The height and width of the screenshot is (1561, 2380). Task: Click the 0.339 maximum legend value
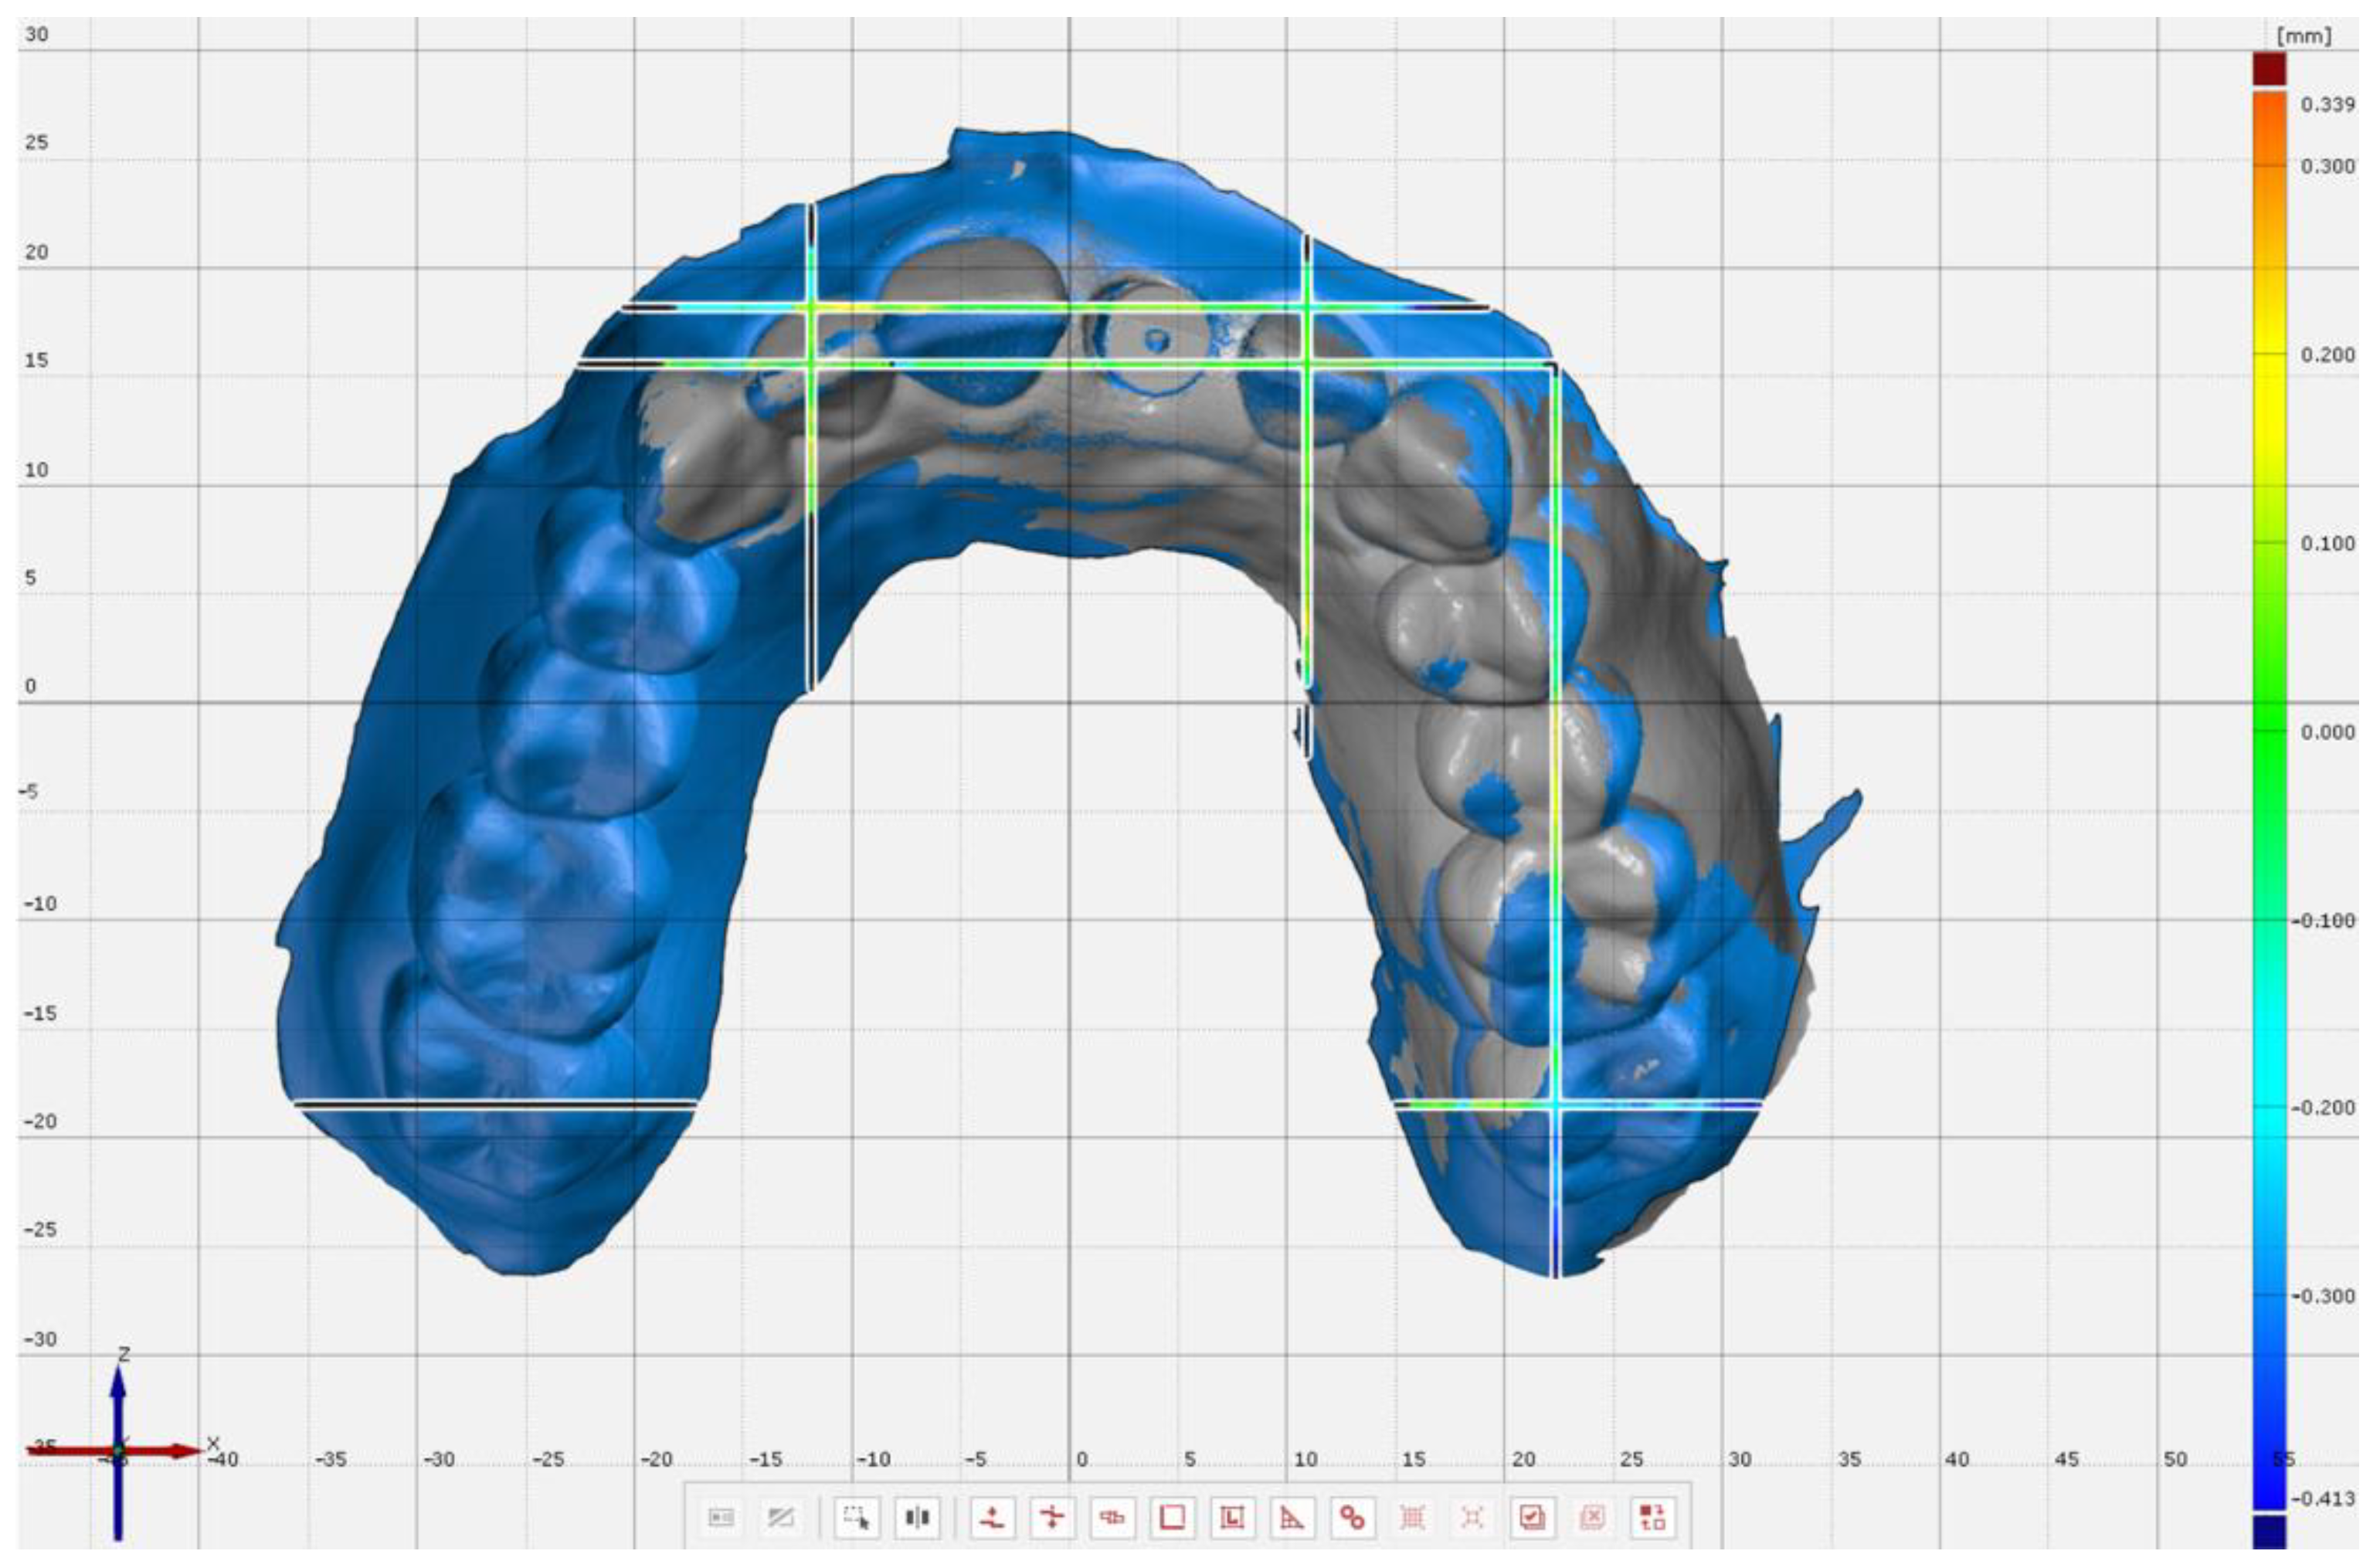[2327, 105]
